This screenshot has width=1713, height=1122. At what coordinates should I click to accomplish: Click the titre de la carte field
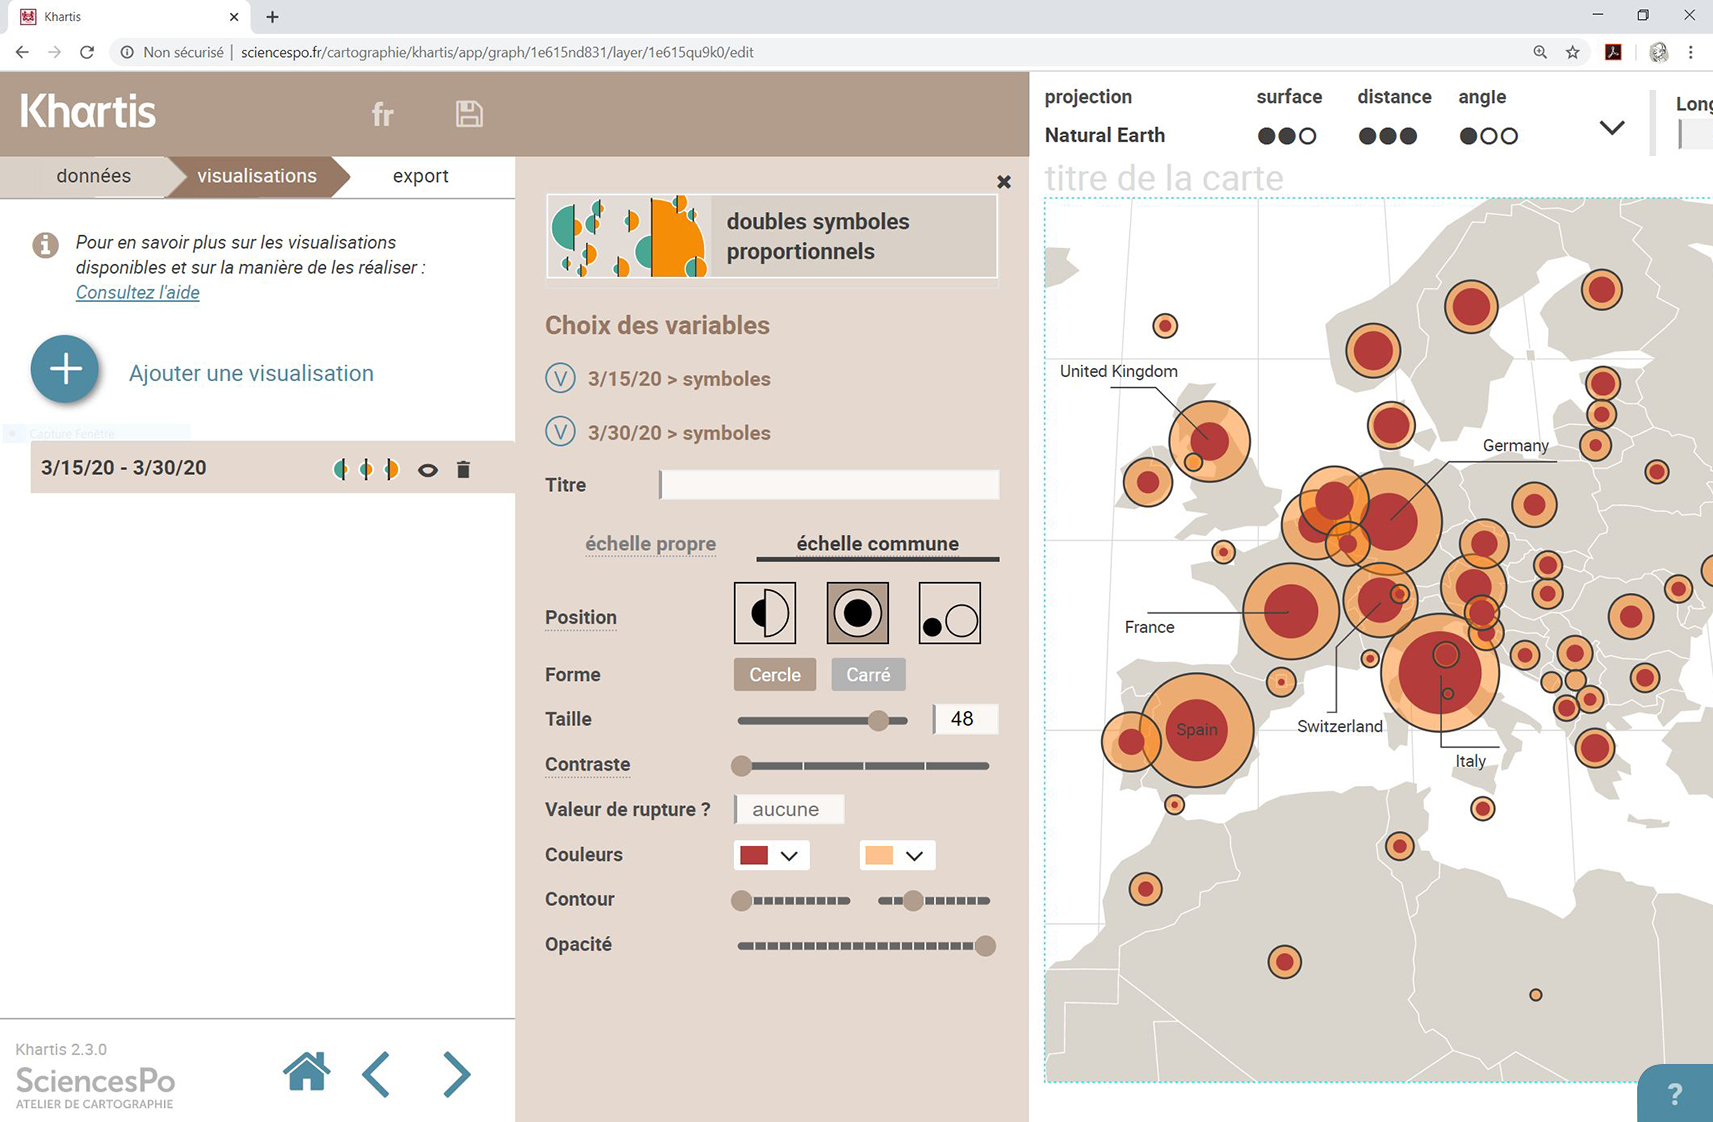click(1163, 178)
